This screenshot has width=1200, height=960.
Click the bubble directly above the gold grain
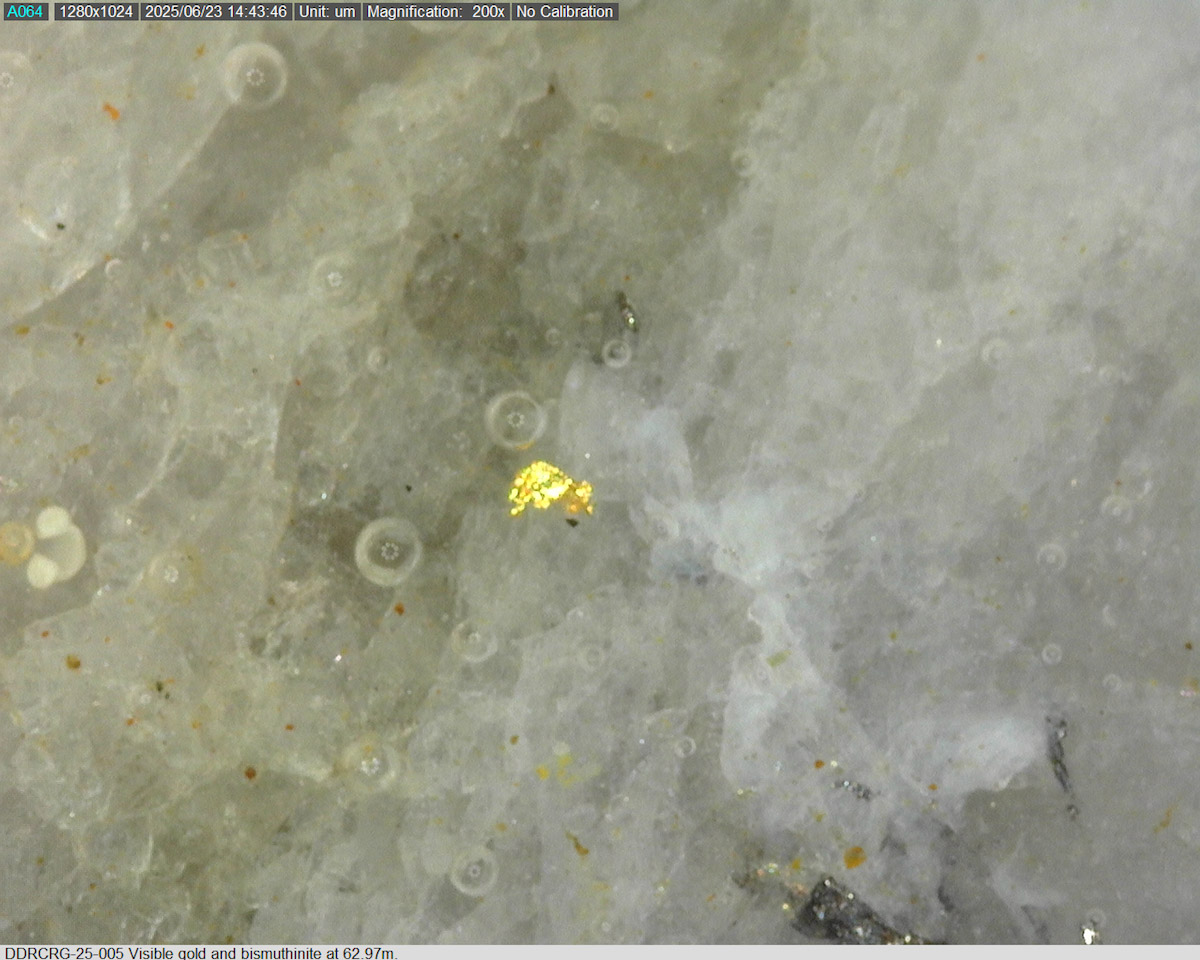pyautogui.click(x=515, y=418)
